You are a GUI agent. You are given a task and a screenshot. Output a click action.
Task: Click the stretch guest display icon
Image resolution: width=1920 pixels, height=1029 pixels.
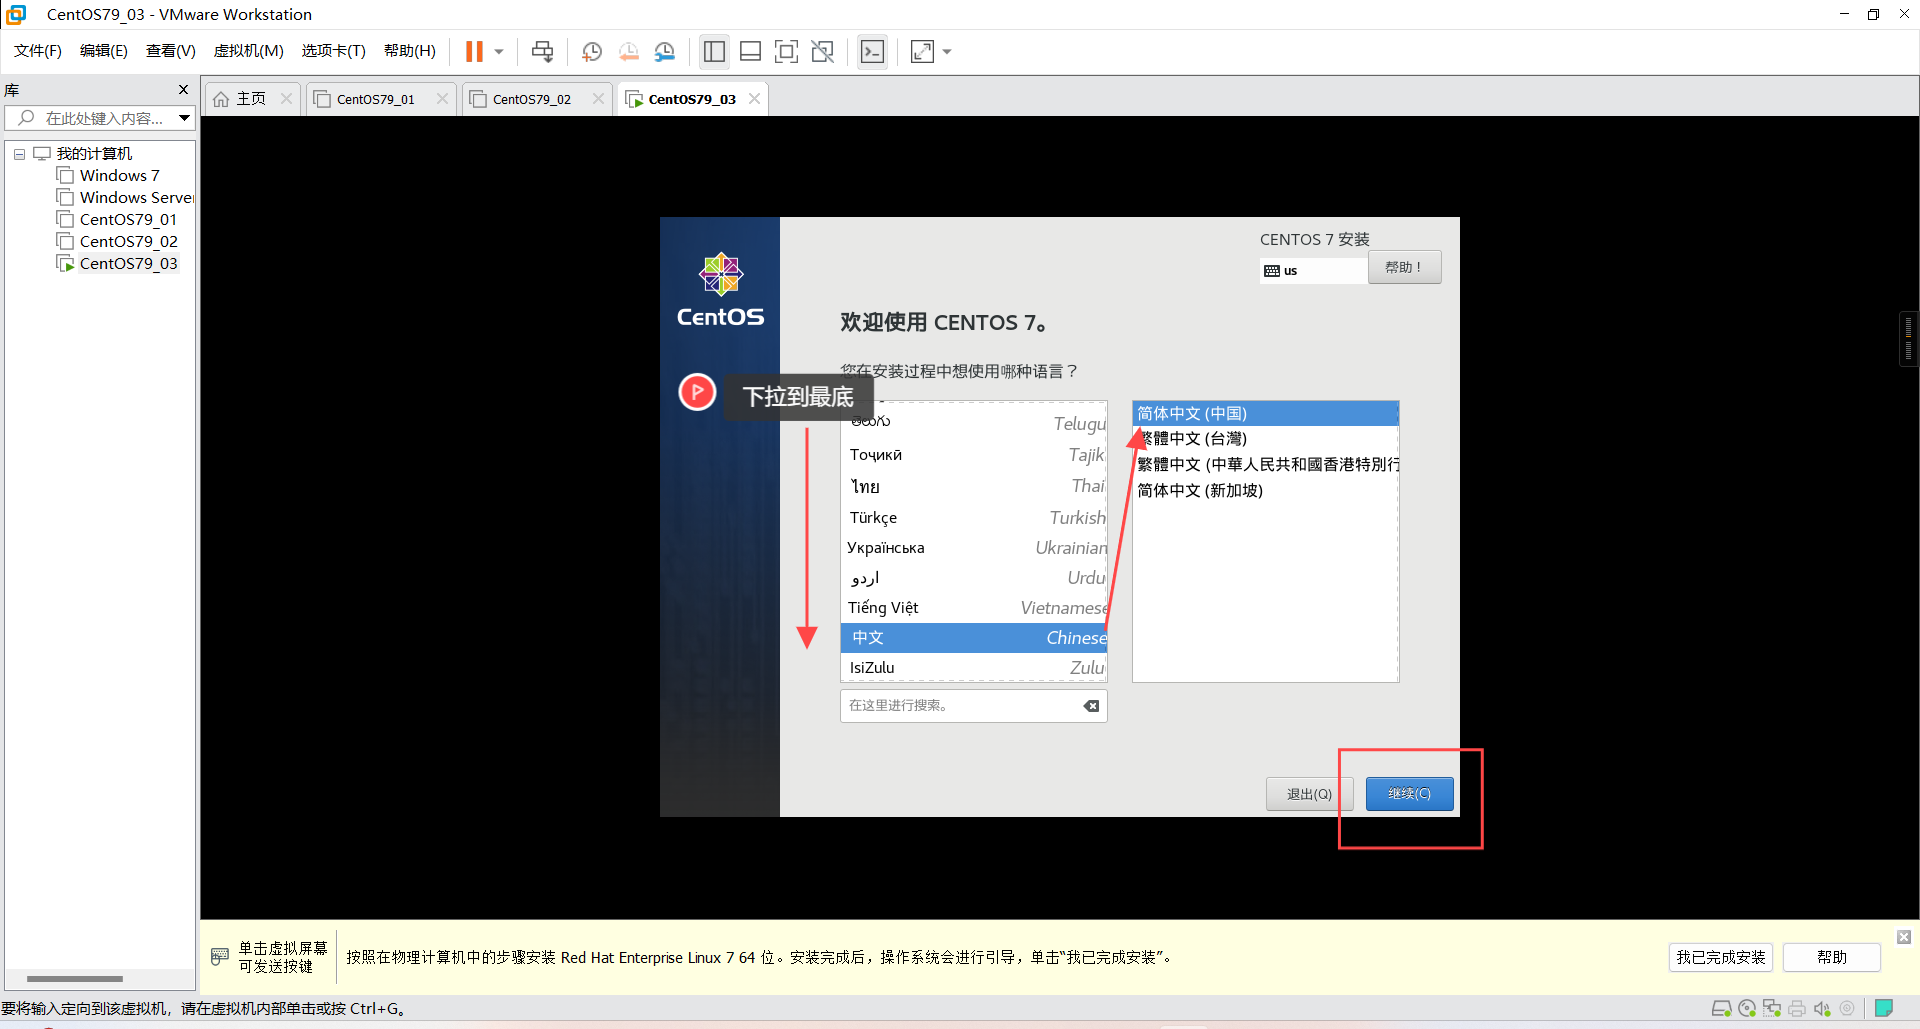pos(922,52)
